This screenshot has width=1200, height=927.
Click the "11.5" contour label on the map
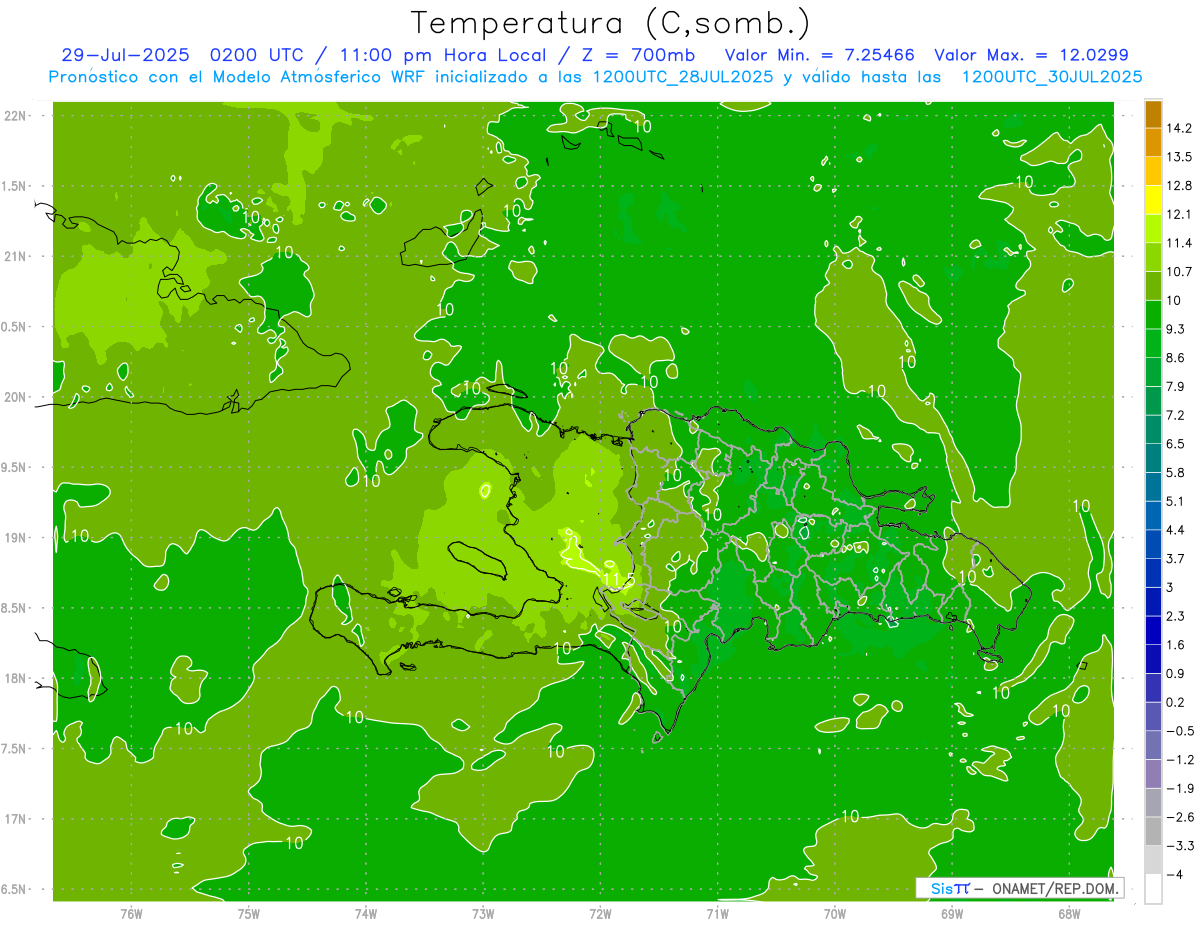(x=618, y=580)
